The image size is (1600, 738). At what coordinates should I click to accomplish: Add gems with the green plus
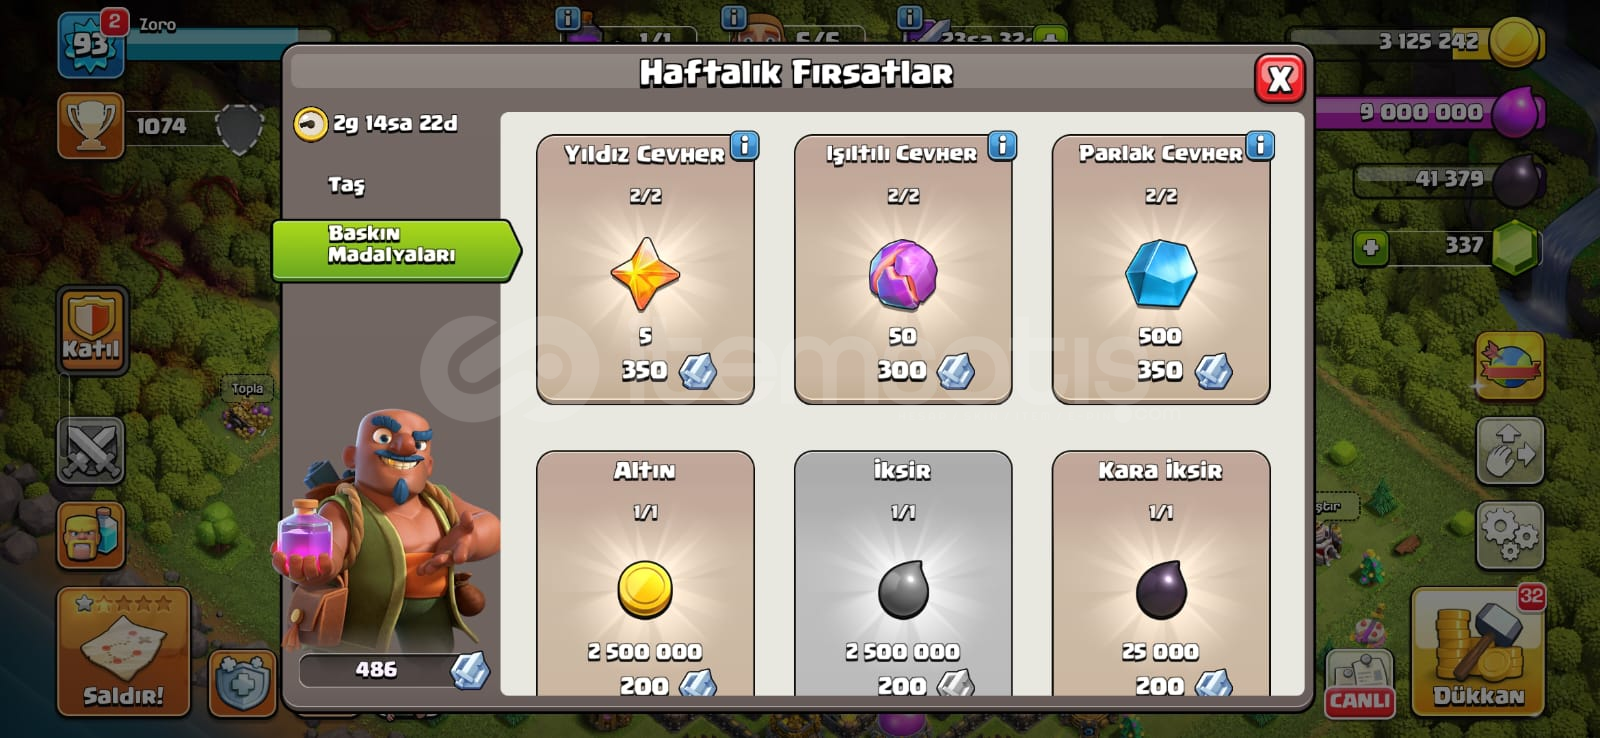tap(1370, 247)
